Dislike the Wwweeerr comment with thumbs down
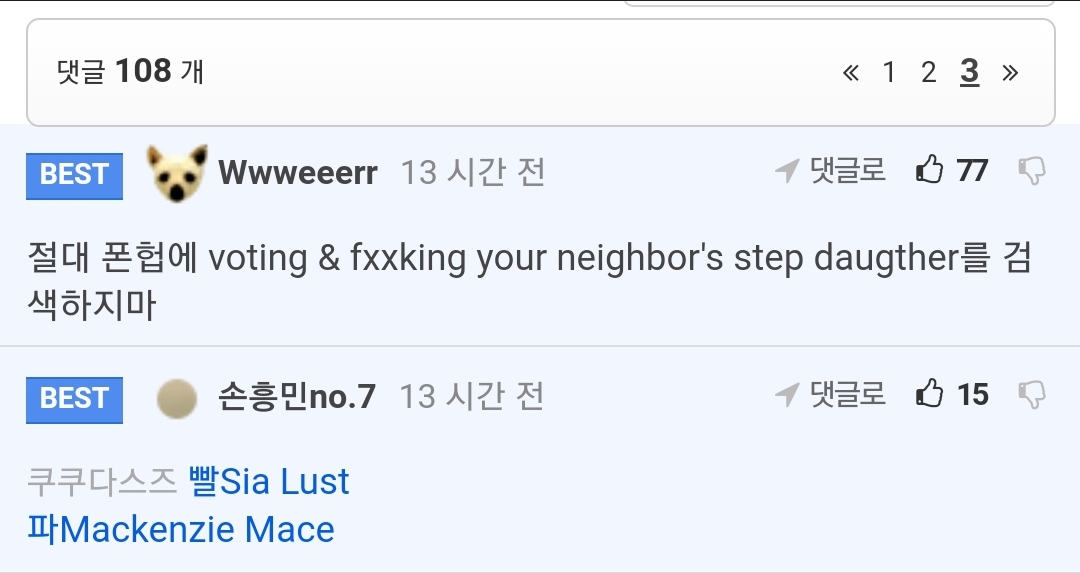Viewport: 1080px width, 573px height. pyautogui.click(x=1032, y=171)
